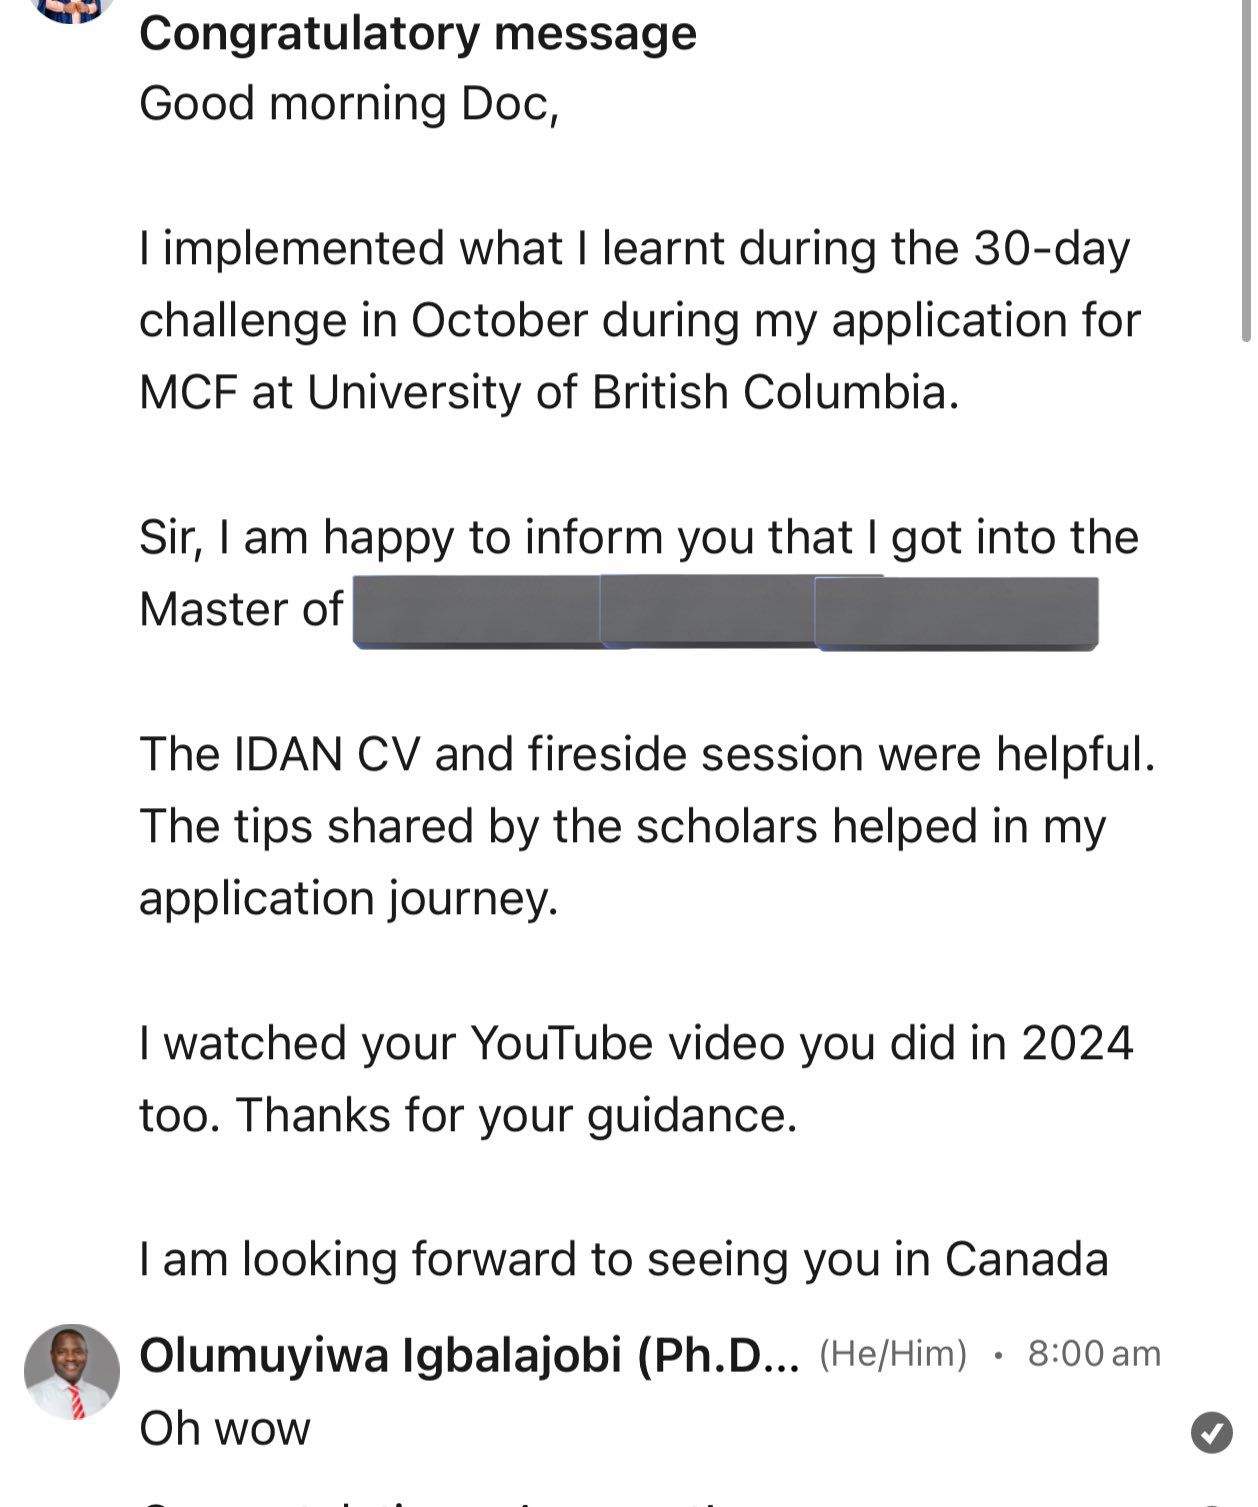Click the first redacted gray box

coord(478,611)
